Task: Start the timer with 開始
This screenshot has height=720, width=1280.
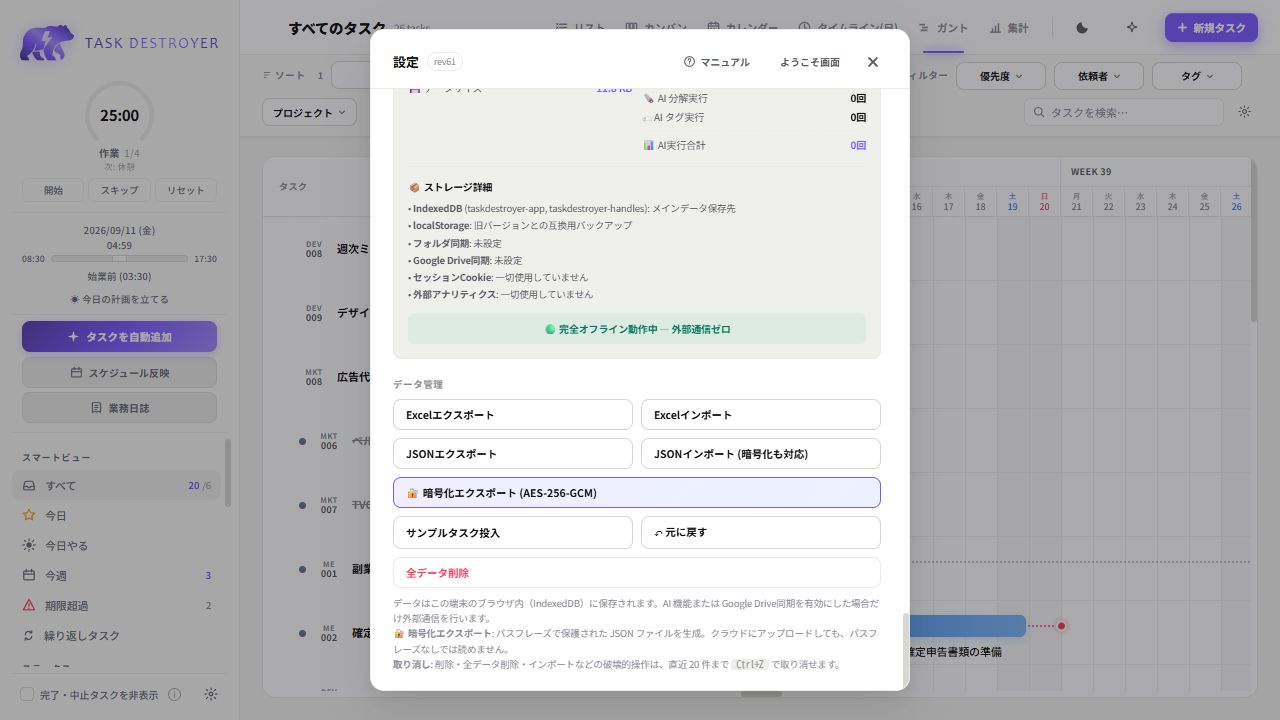Action: pos(53,190)
